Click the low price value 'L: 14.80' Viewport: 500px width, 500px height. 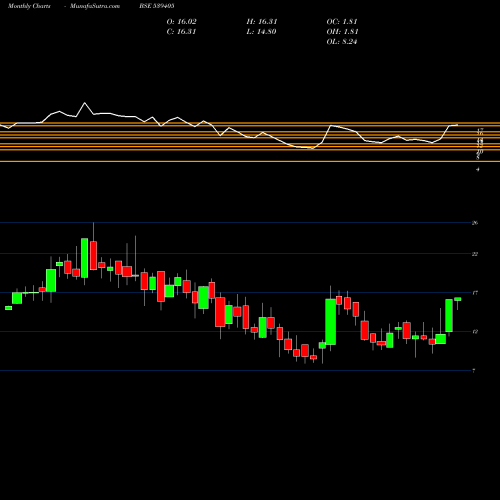click(x=261, y=32)
